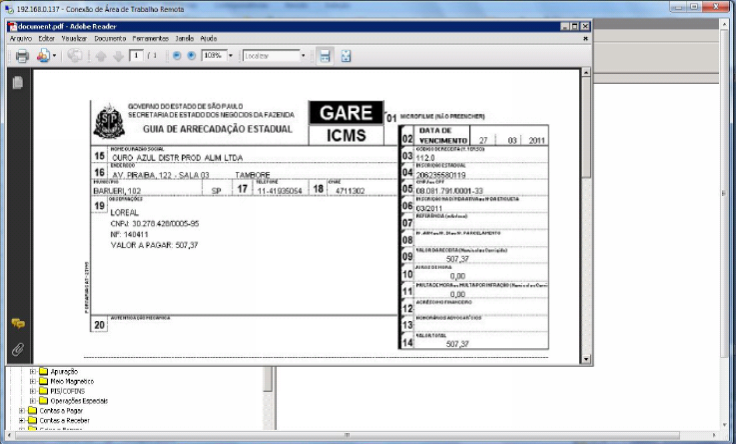
Task: Expand the Apuração tree folder
Action: [33, 371]
